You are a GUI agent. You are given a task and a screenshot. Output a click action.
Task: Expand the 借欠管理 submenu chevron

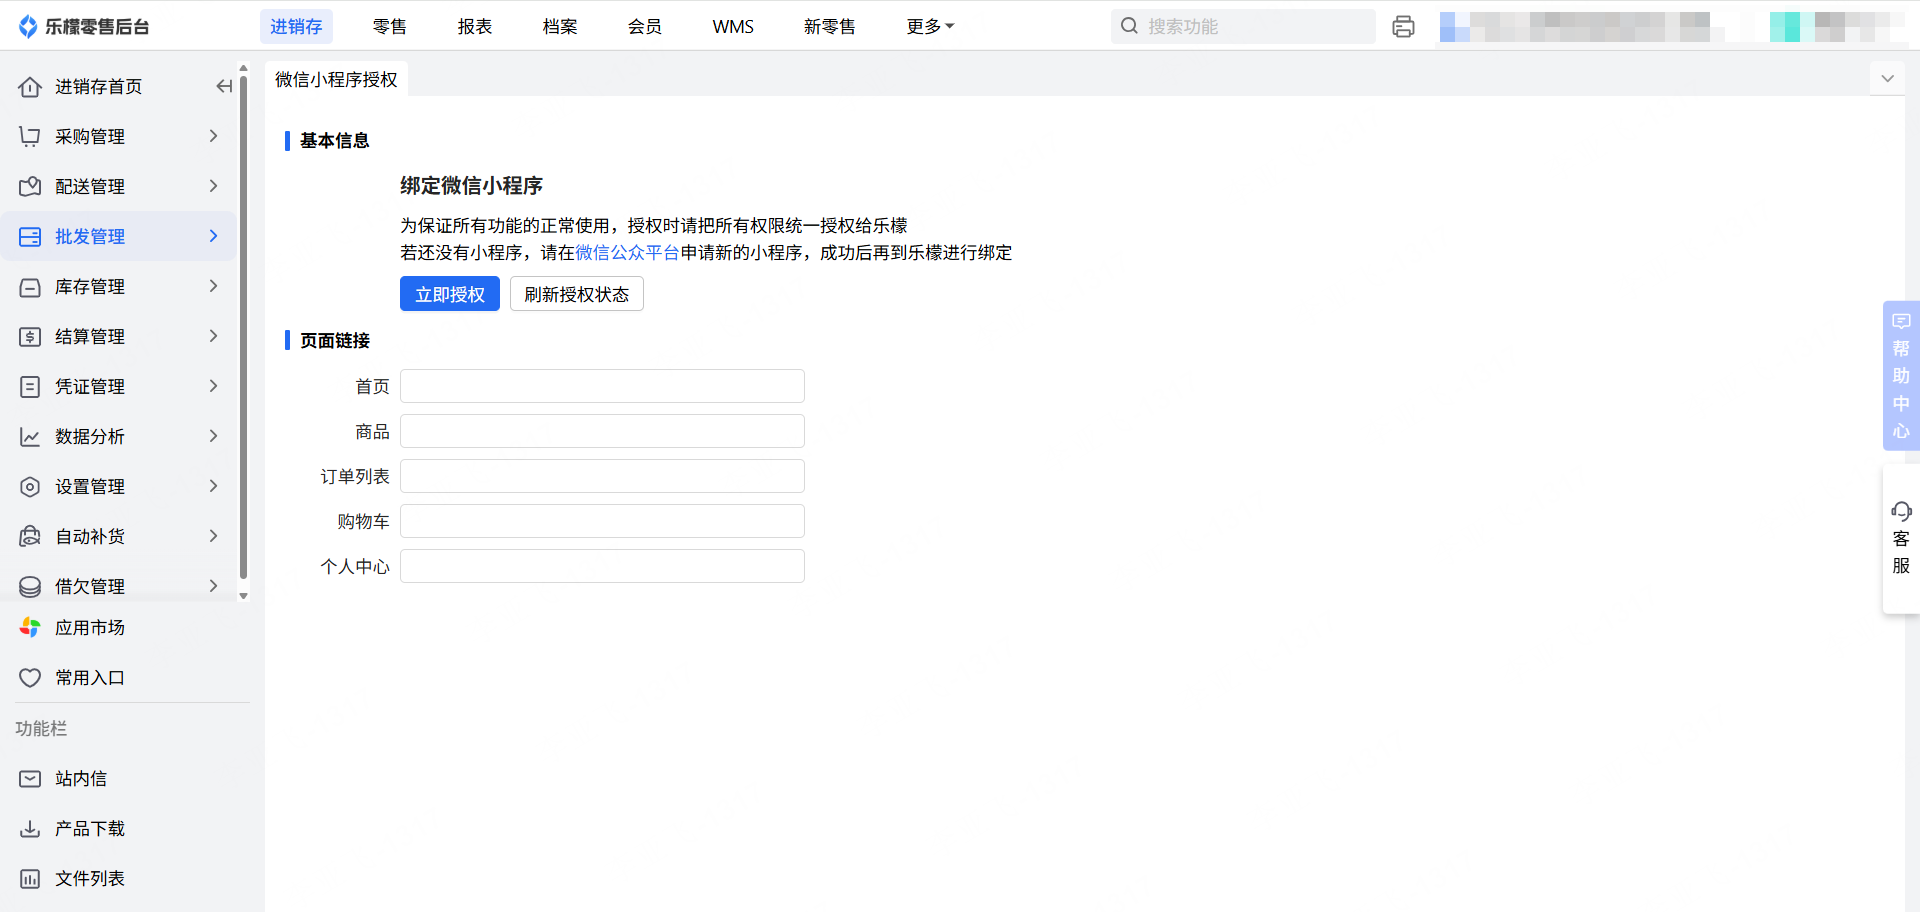coord(213,586)
